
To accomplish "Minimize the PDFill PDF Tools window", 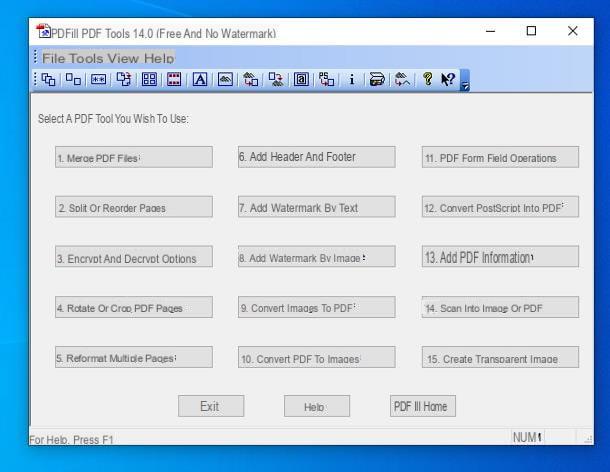I will pos(491,31).
